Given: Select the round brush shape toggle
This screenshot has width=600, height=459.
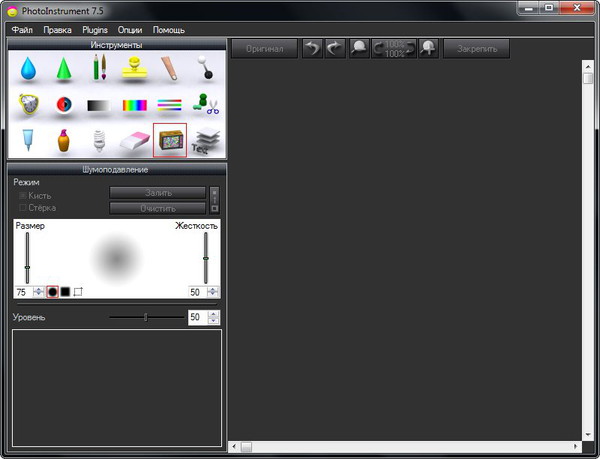Looking at the screenshot, I should click(x=52, y=292).
